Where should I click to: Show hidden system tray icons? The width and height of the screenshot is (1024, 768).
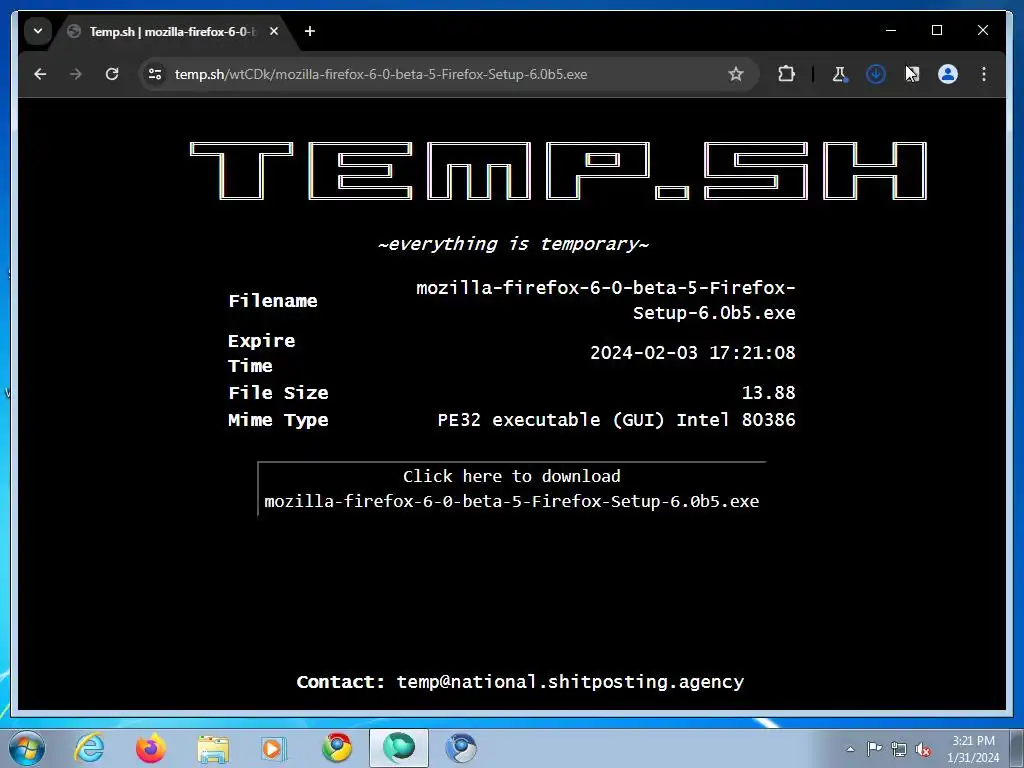[850, 749]
